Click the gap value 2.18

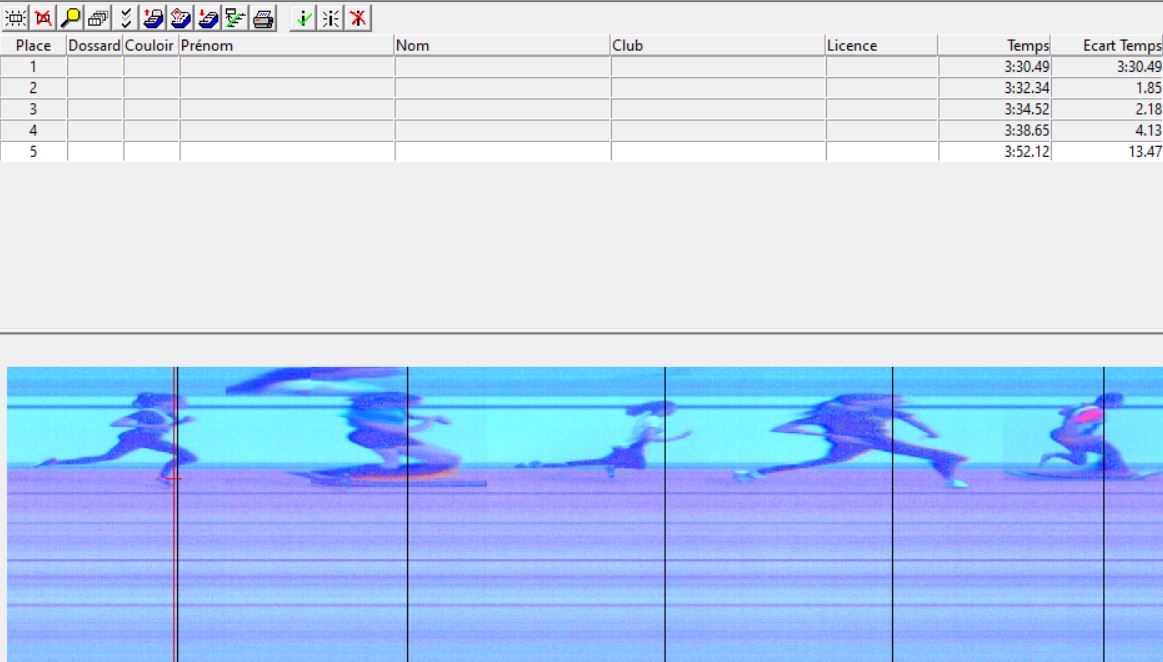tap(1148, 109)
